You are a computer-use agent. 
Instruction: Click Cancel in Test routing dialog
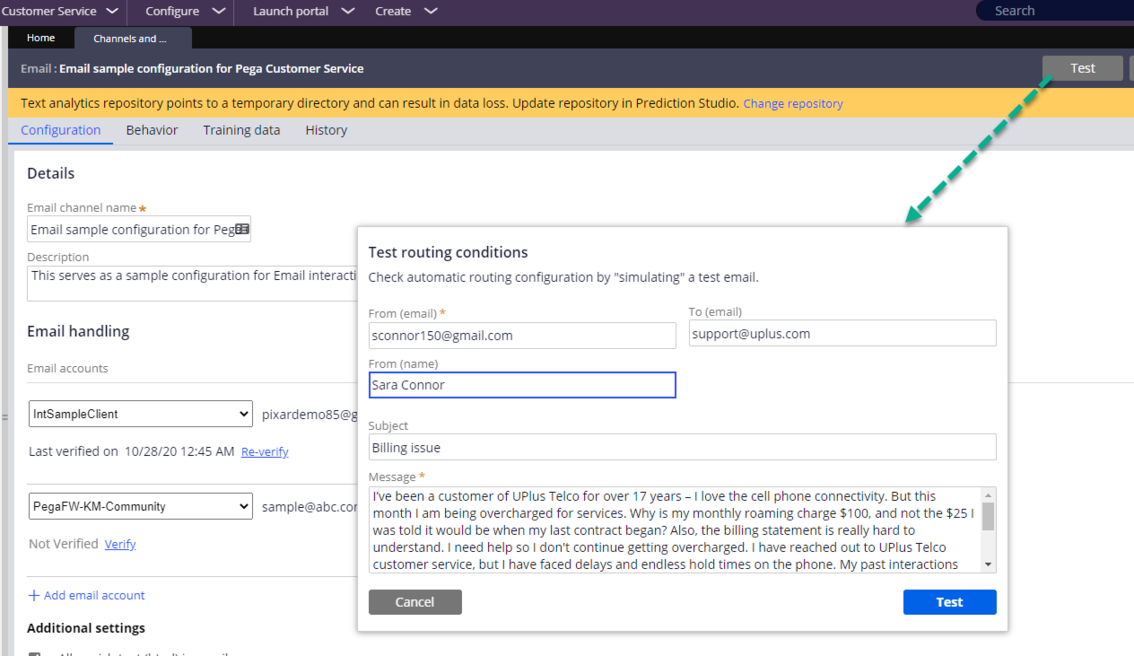click(x=415, y=602)
